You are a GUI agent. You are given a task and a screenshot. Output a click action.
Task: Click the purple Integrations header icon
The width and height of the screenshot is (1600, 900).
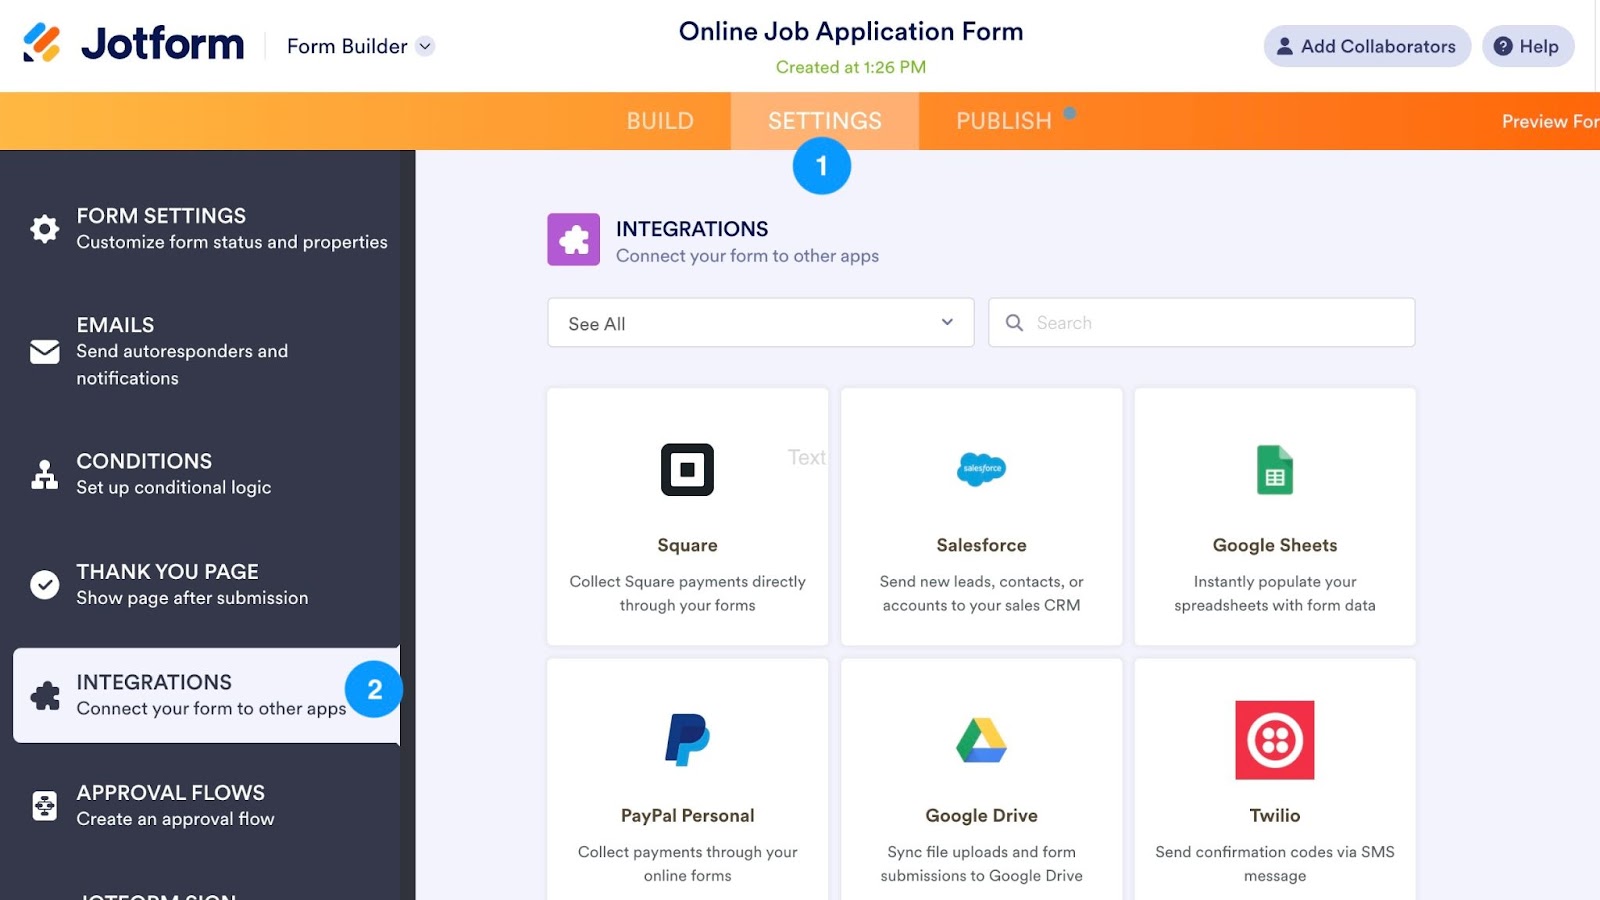point(574,239)
